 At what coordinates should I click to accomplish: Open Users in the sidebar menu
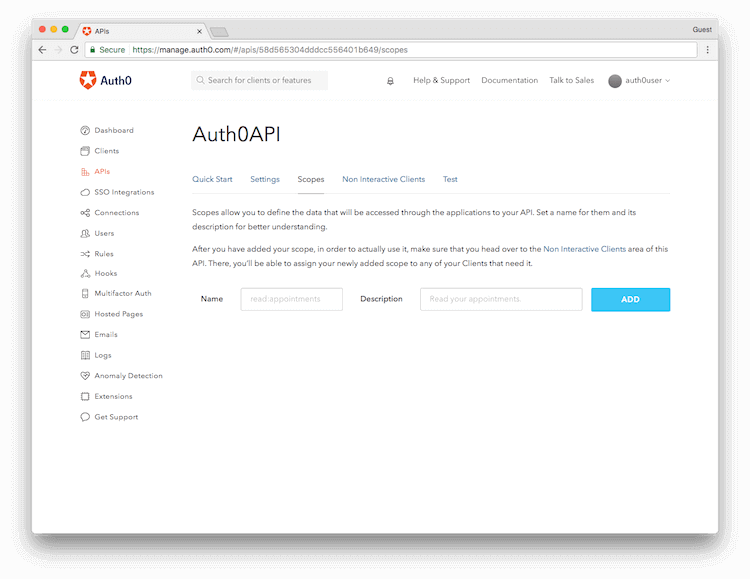click(x=104, y=234)
